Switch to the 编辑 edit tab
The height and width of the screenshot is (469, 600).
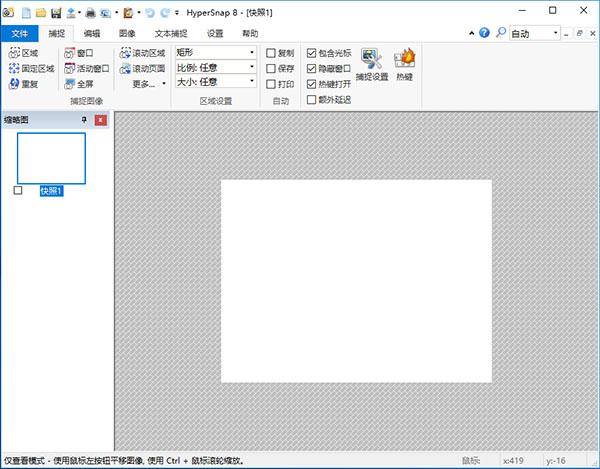(x=92, y=33)
